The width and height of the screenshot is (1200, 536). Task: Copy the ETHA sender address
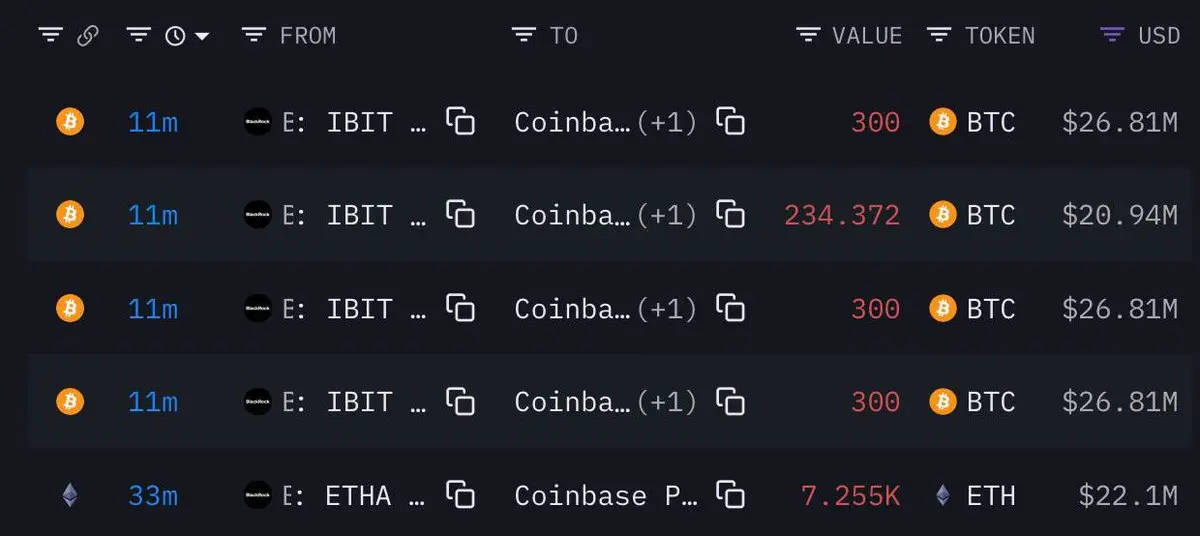coord(460,494)
